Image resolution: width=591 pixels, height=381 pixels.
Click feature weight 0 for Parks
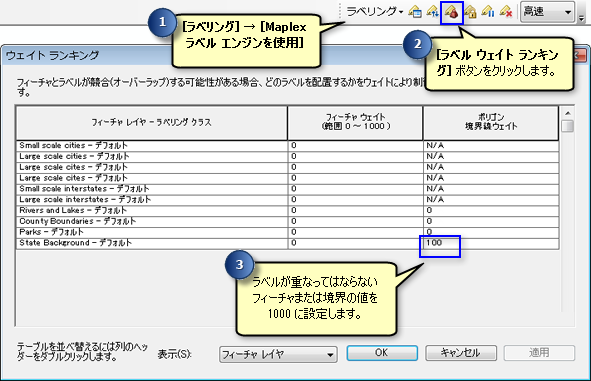pos(355,233)
